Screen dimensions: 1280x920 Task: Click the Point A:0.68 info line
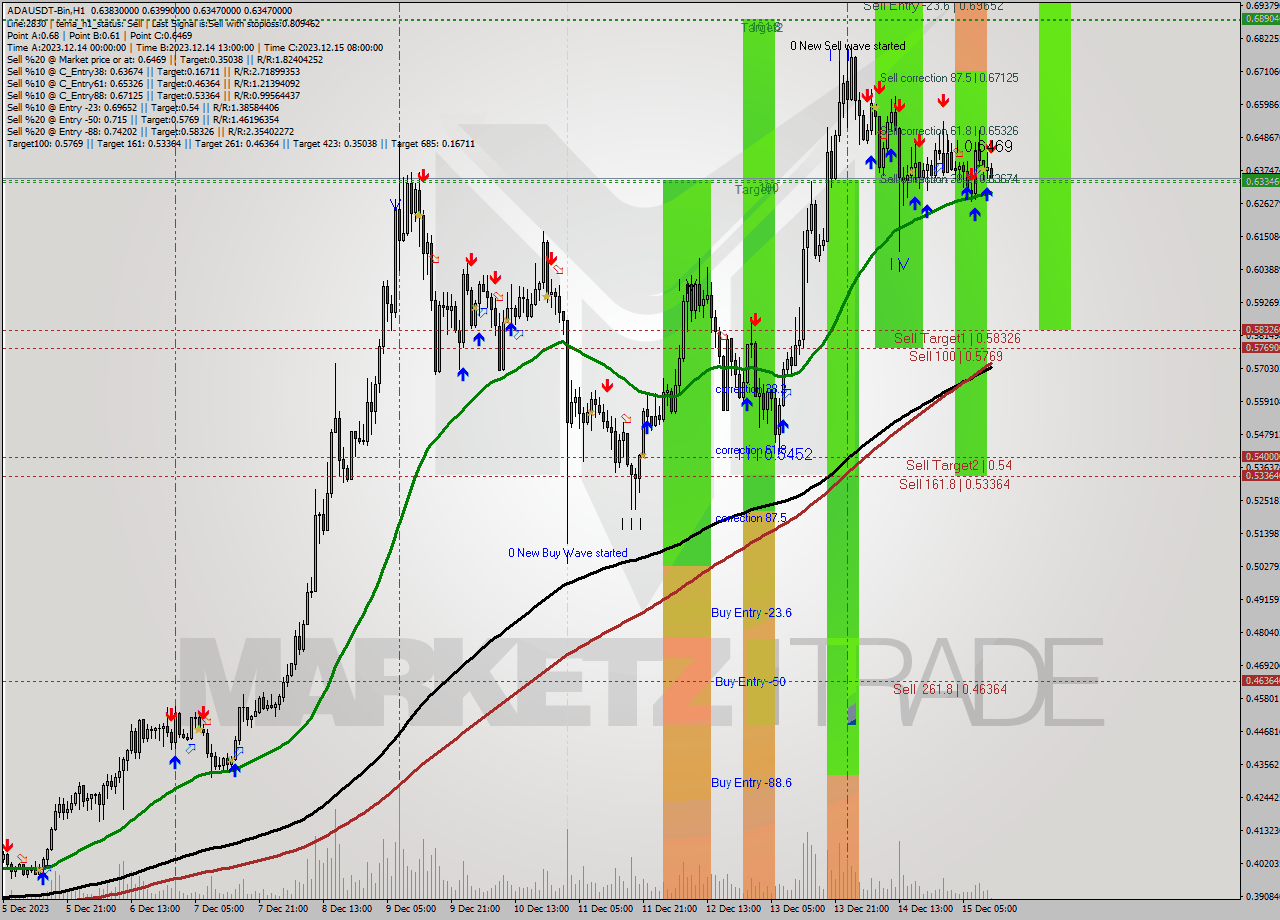100,35
